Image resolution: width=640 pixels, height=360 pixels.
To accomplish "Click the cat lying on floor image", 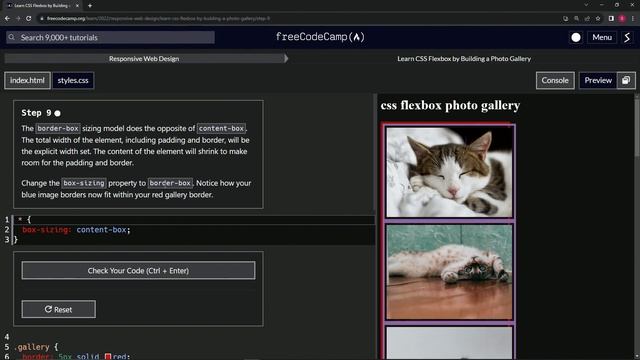I will (449, 272).
